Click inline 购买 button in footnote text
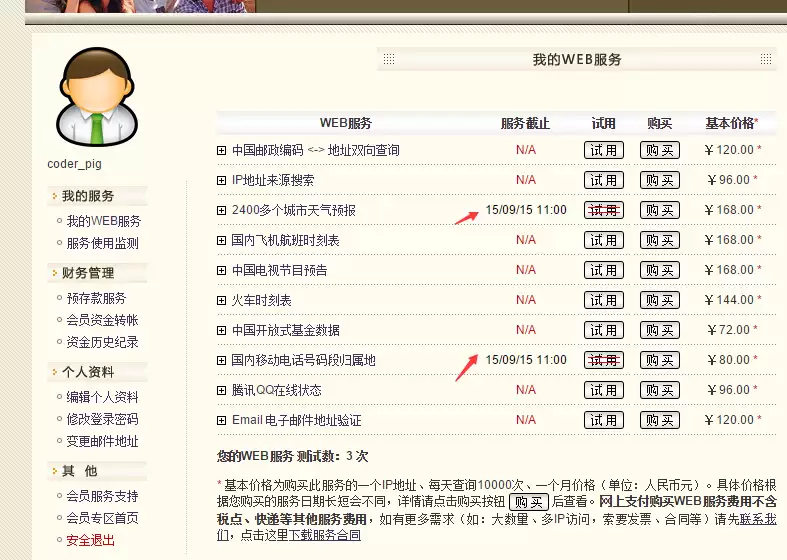Image resolution: width=787 pixels, height=560 pixels. pyautogui.click(x=529, y=502)
